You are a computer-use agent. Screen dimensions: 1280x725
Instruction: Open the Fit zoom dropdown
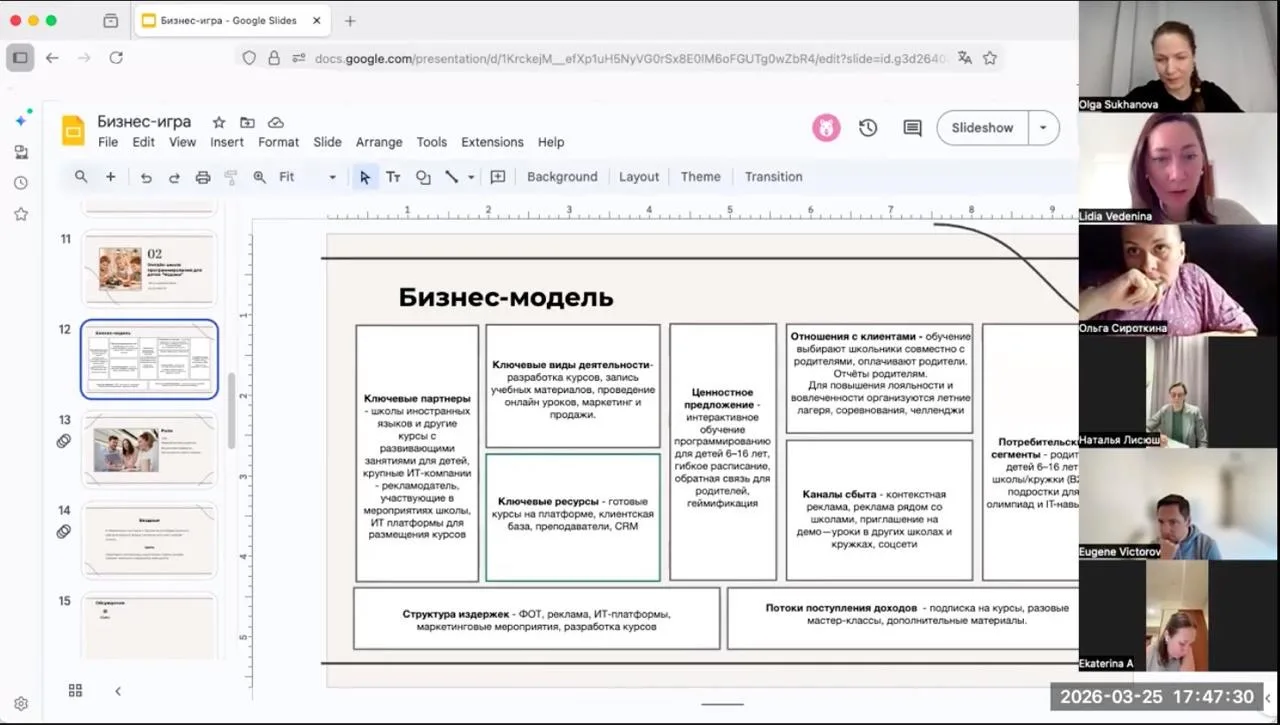click(x=307, y=177)
